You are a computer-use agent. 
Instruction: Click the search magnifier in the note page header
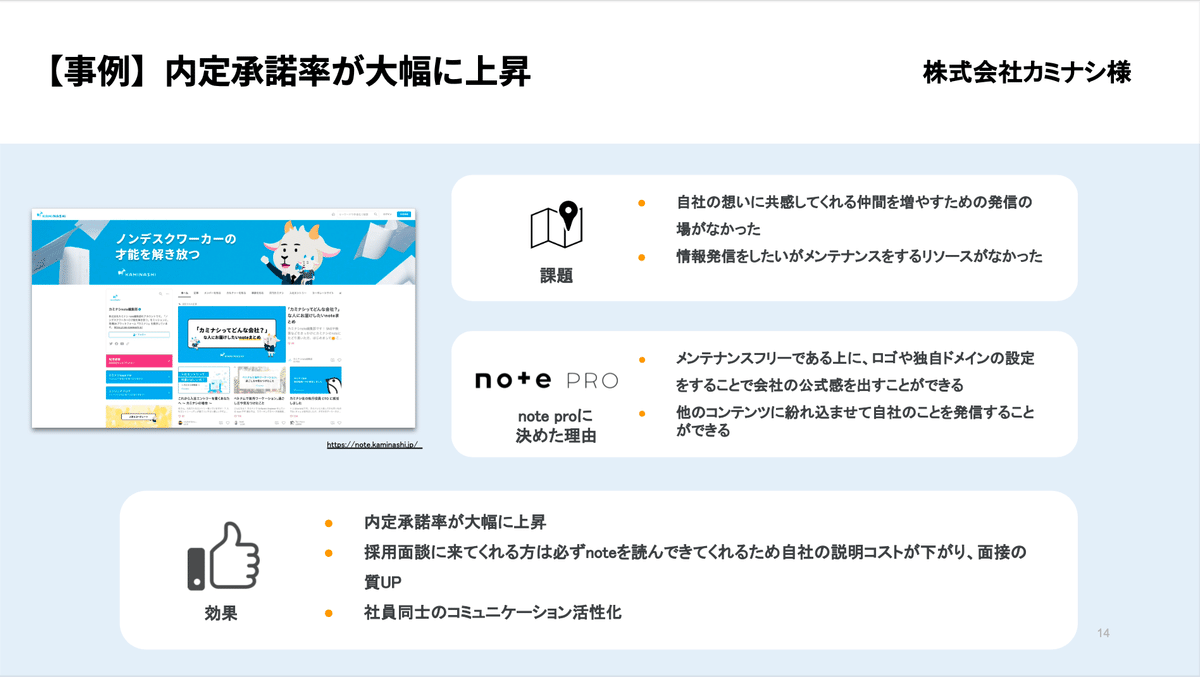(375, 214)
